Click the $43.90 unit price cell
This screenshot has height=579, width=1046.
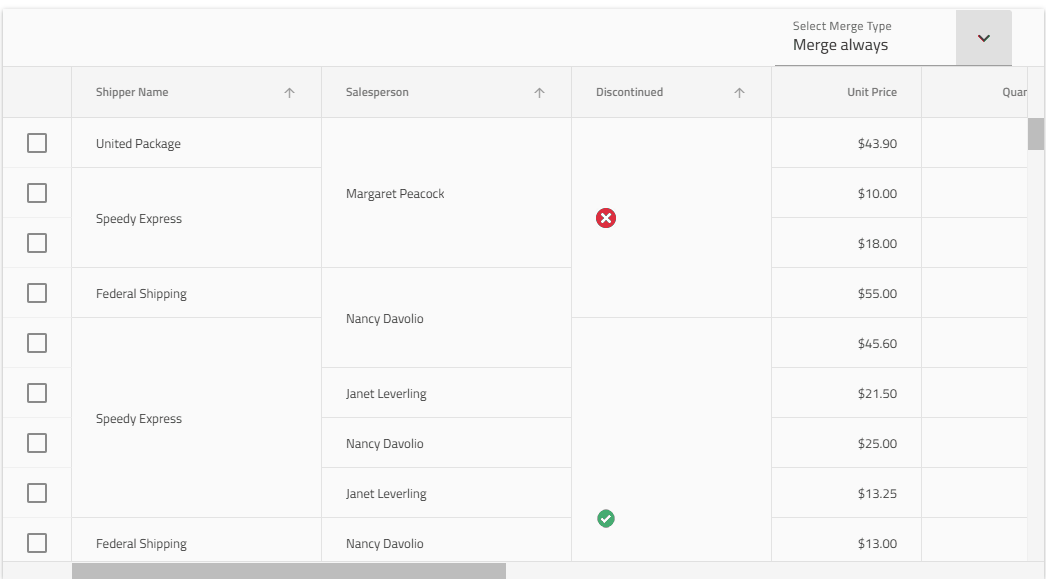tap(877, 143)
